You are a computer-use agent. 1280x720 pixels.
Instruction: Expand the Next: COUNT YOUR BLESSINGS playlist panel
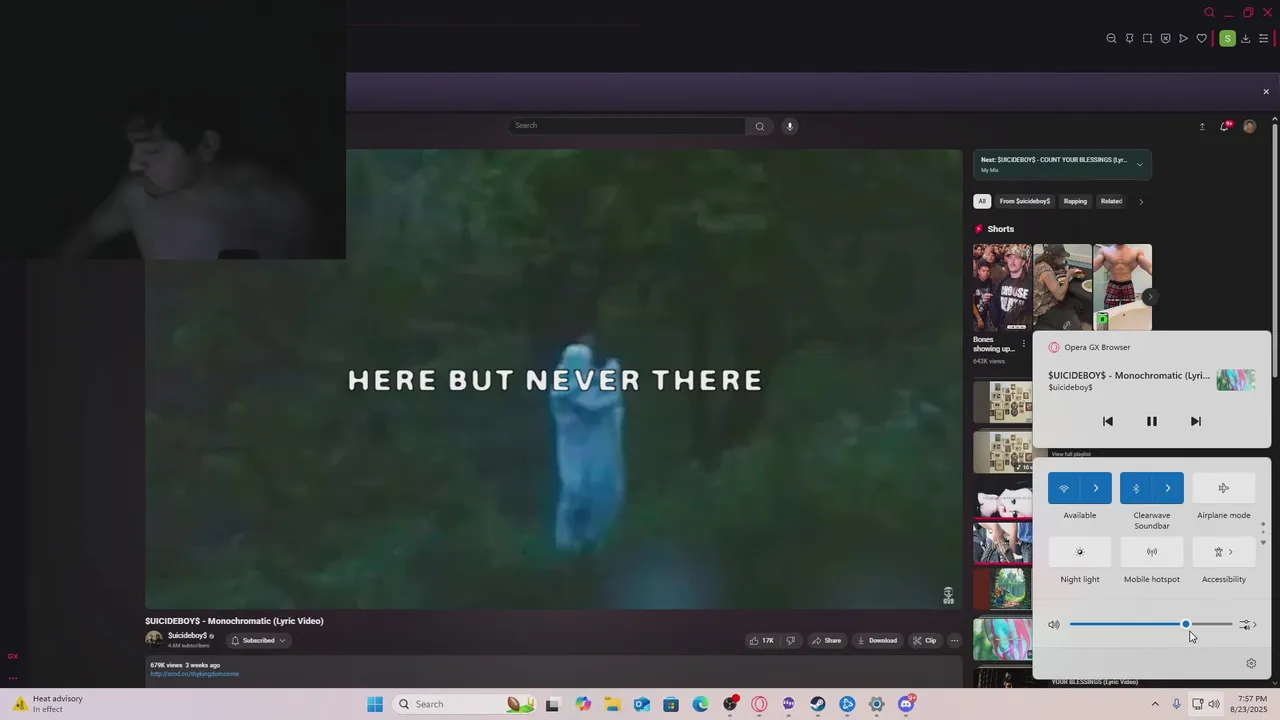(1139, 165)
